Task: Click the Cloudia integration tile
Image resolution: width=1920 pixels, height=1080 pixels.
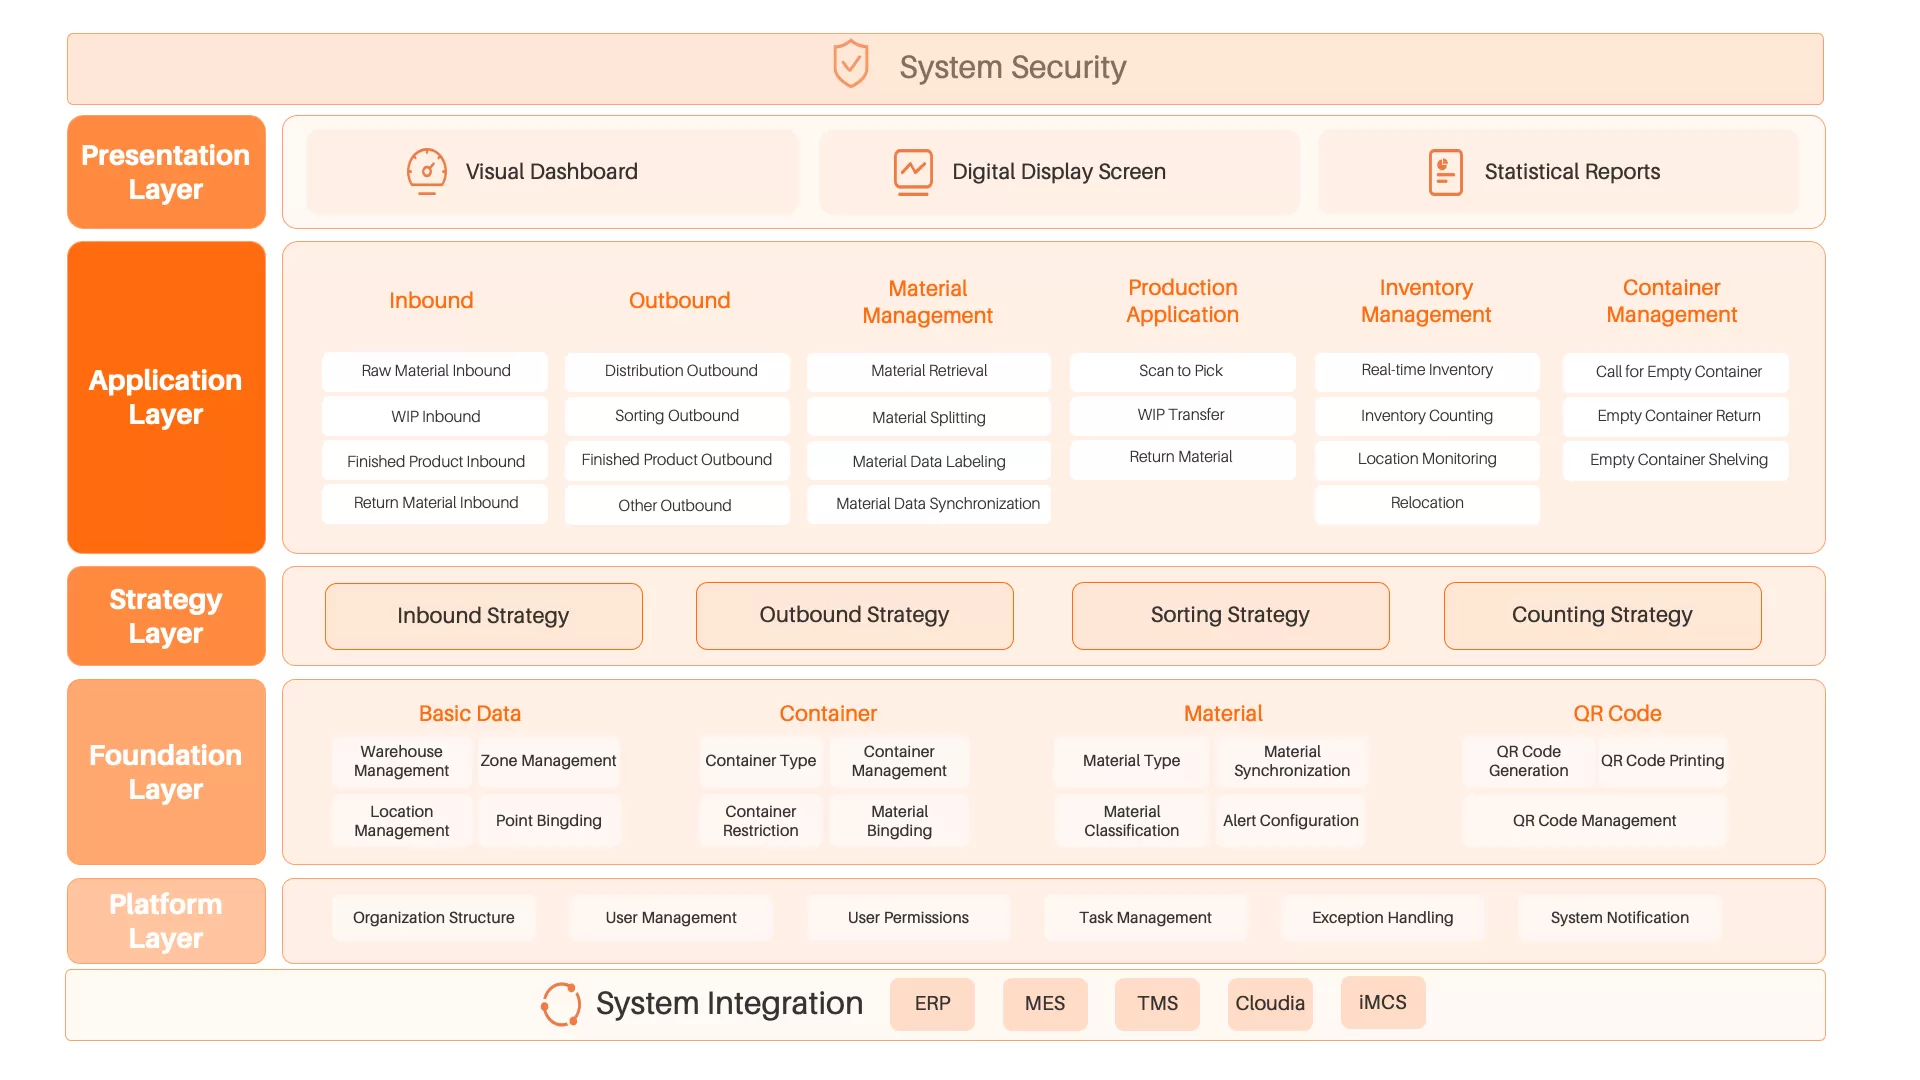Action: [x=1269, y=1004]
